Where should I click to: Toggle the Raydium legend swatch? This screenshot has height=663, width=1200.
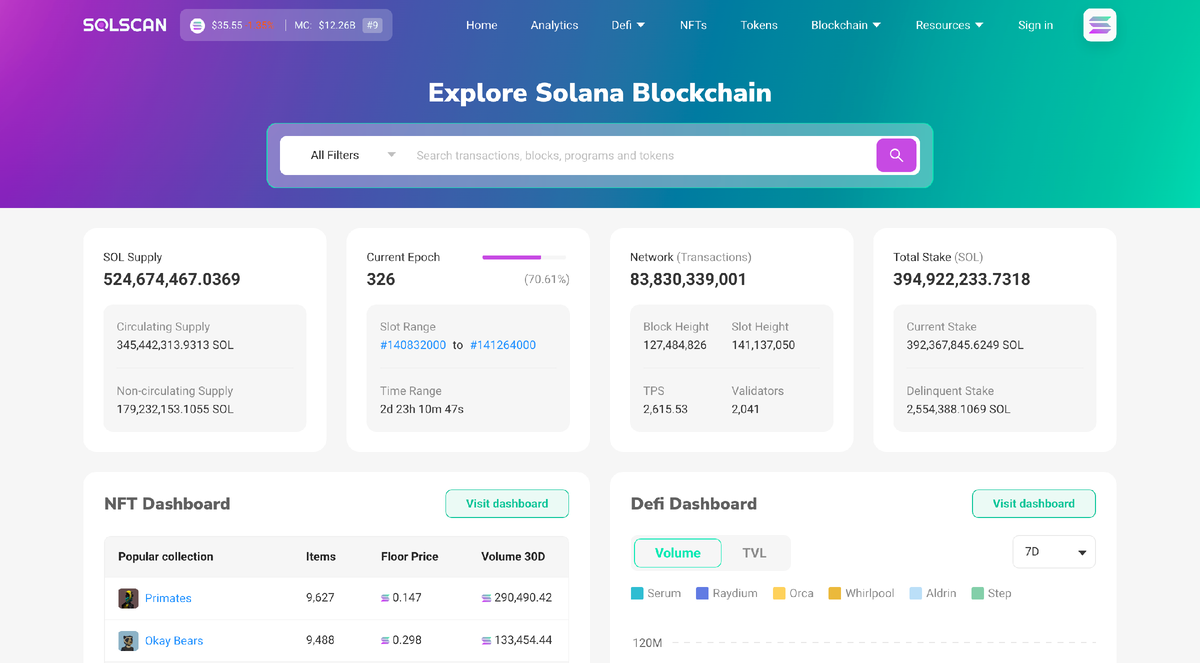pyautogui.click(x=702, y=593)
